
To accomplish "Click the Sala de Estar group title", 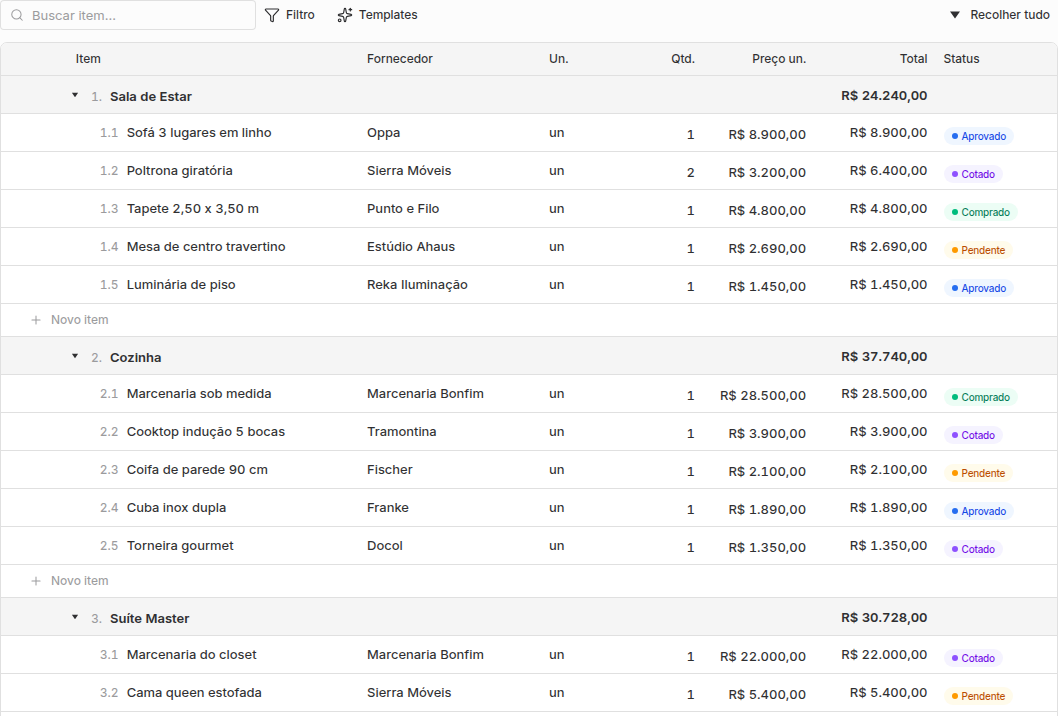I will click(150, 97).
